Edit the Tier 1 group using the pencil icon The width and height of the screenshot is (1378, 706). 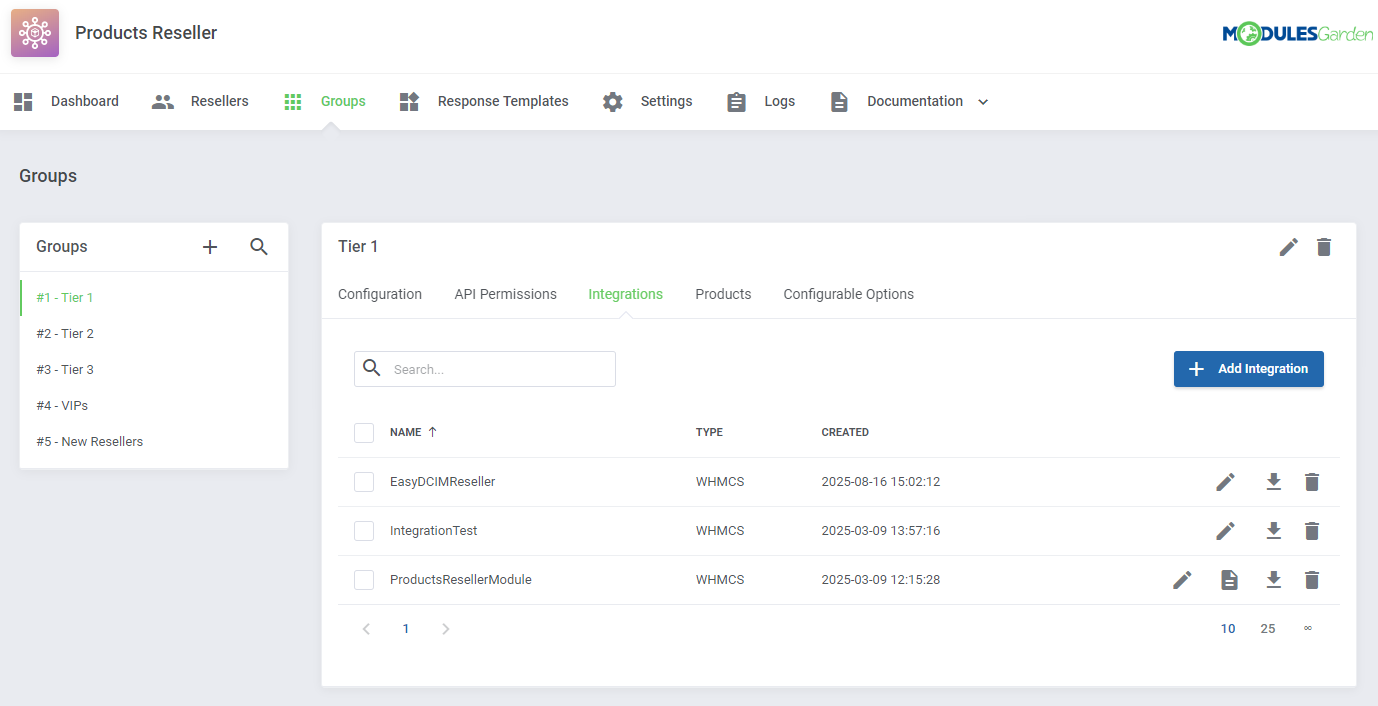click(1288, 246)
